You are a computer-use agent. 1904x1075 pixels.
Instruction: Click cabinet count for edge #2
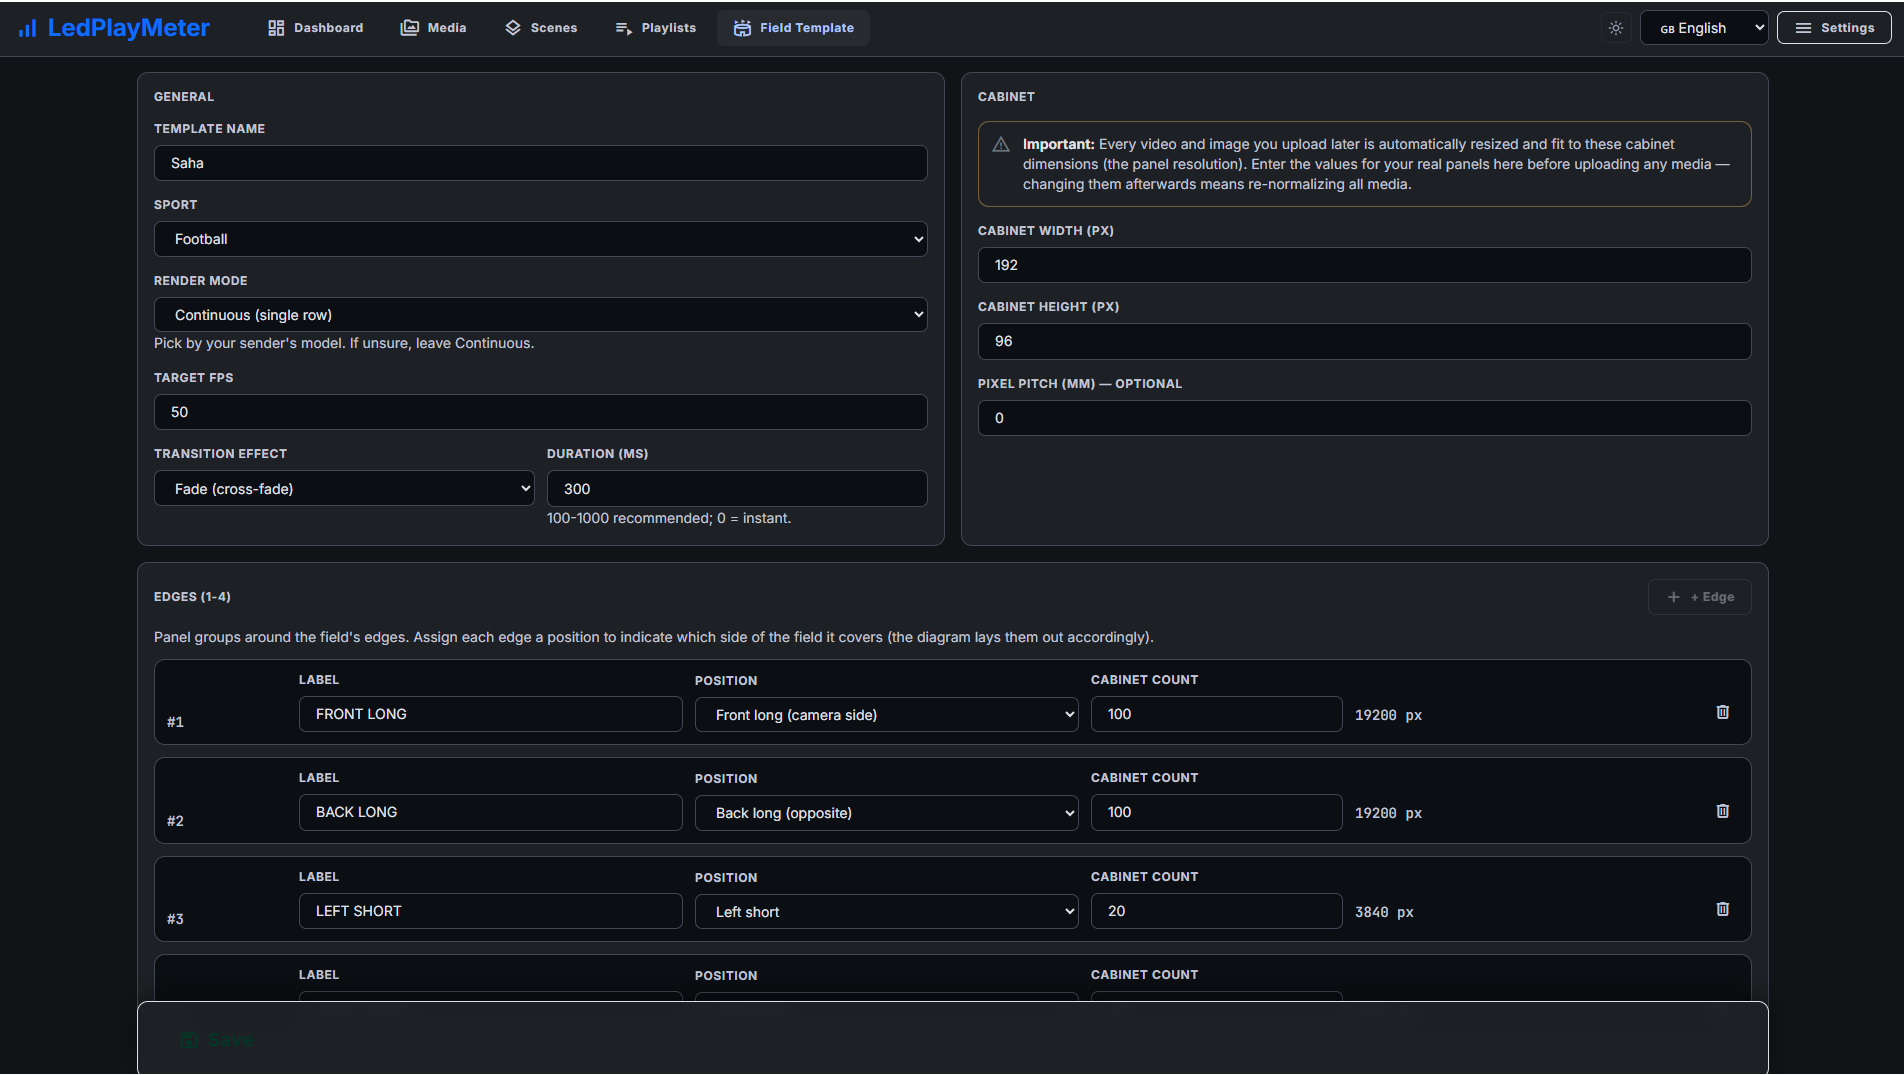point(1217,812)
